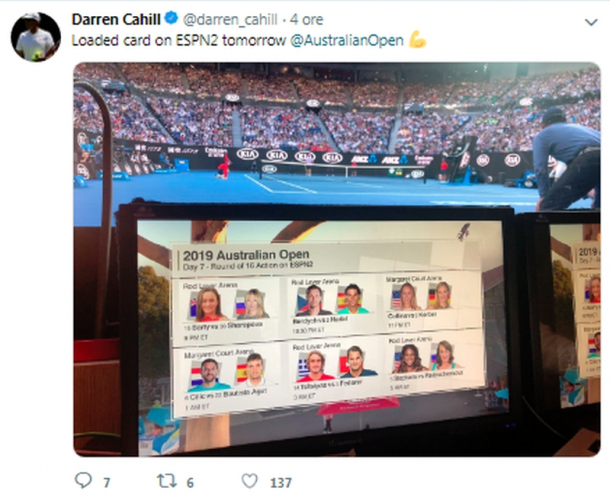Click the '2019 Australian Open' title in photo
Image resolution: width=610 pixels, height=497 pixels.
click(x=246, y=256)
